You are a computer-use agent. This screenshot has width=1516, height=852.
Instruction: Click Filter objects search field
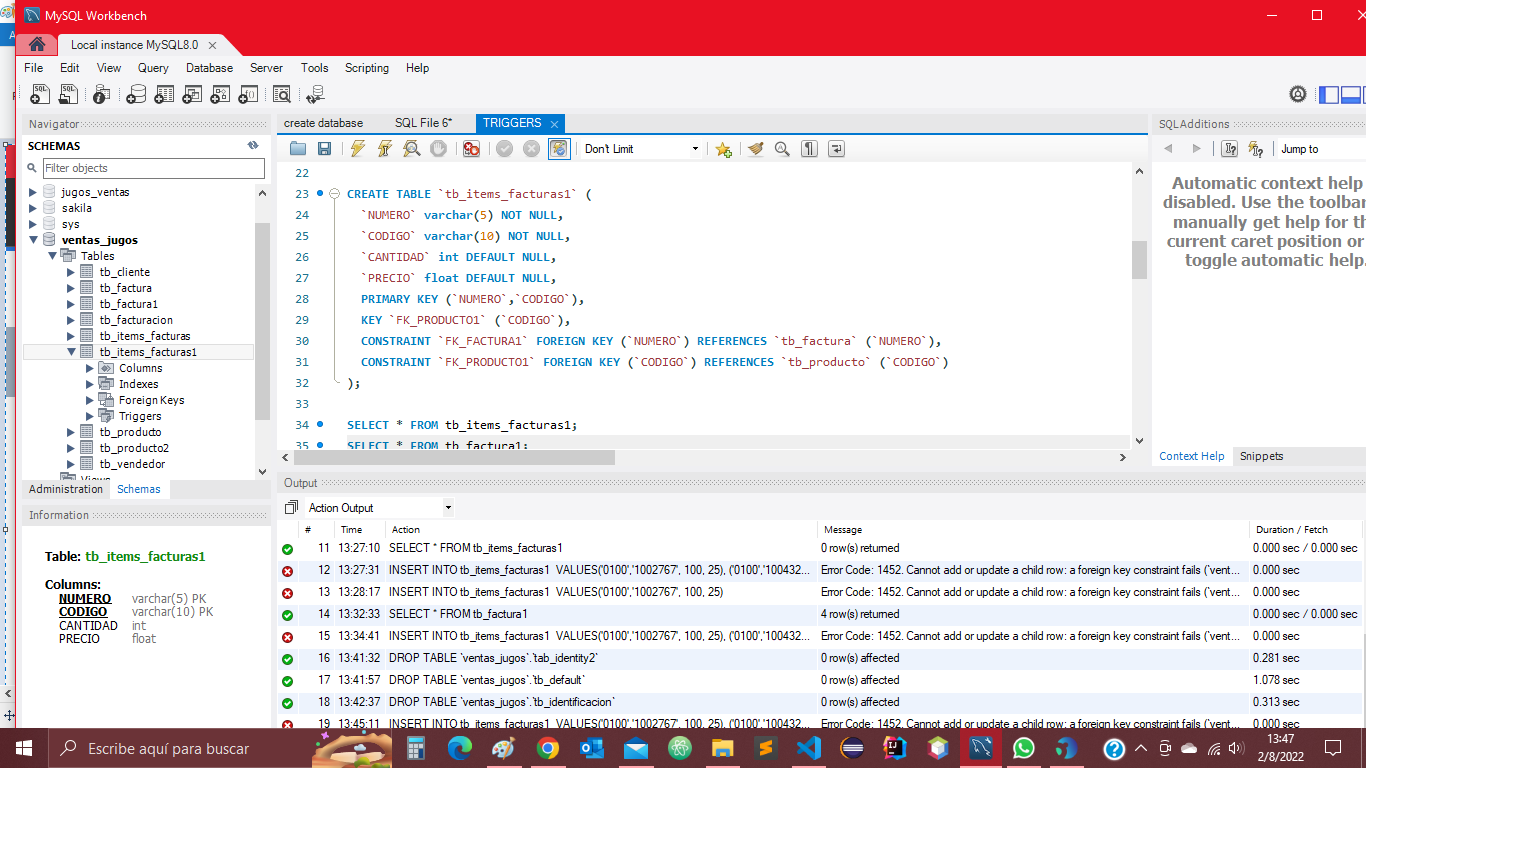click(153, 168)
